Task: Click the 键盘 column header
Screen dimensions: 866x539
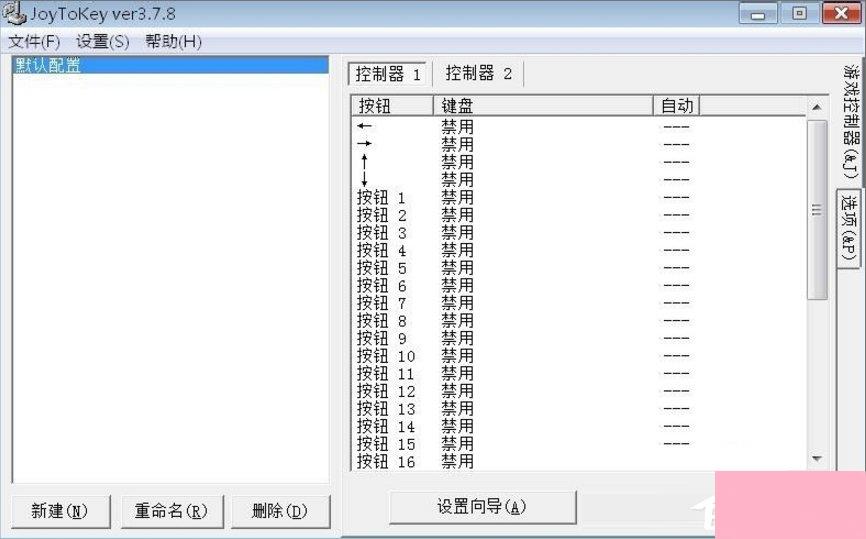Action: pyautogui.click(x=543, y=105)
